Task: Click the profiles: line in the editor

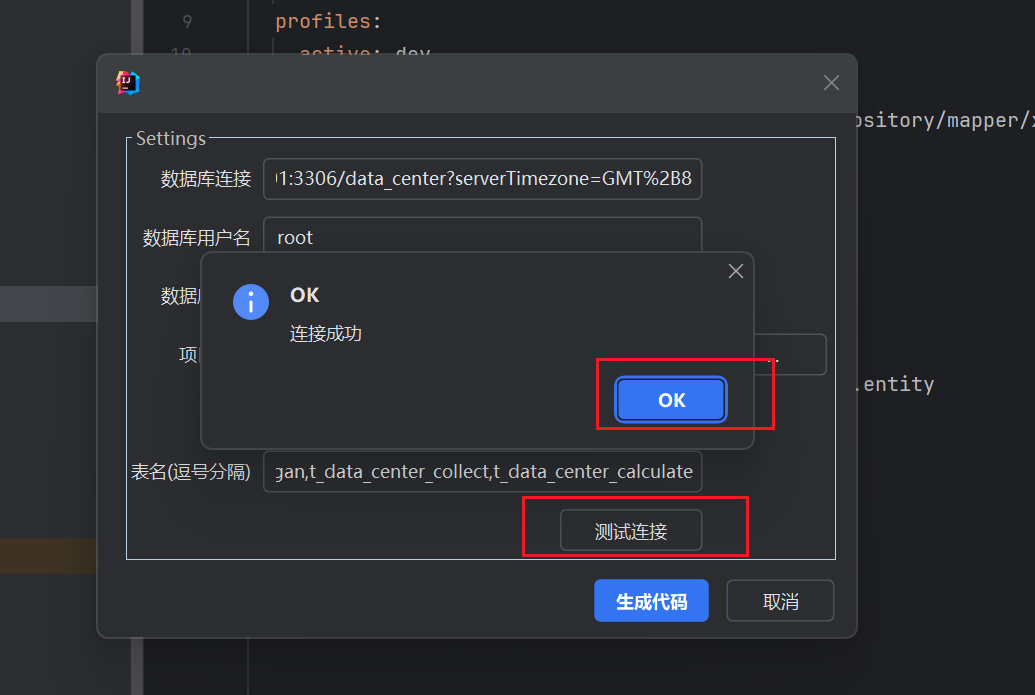Action: (x=328, y=21)
